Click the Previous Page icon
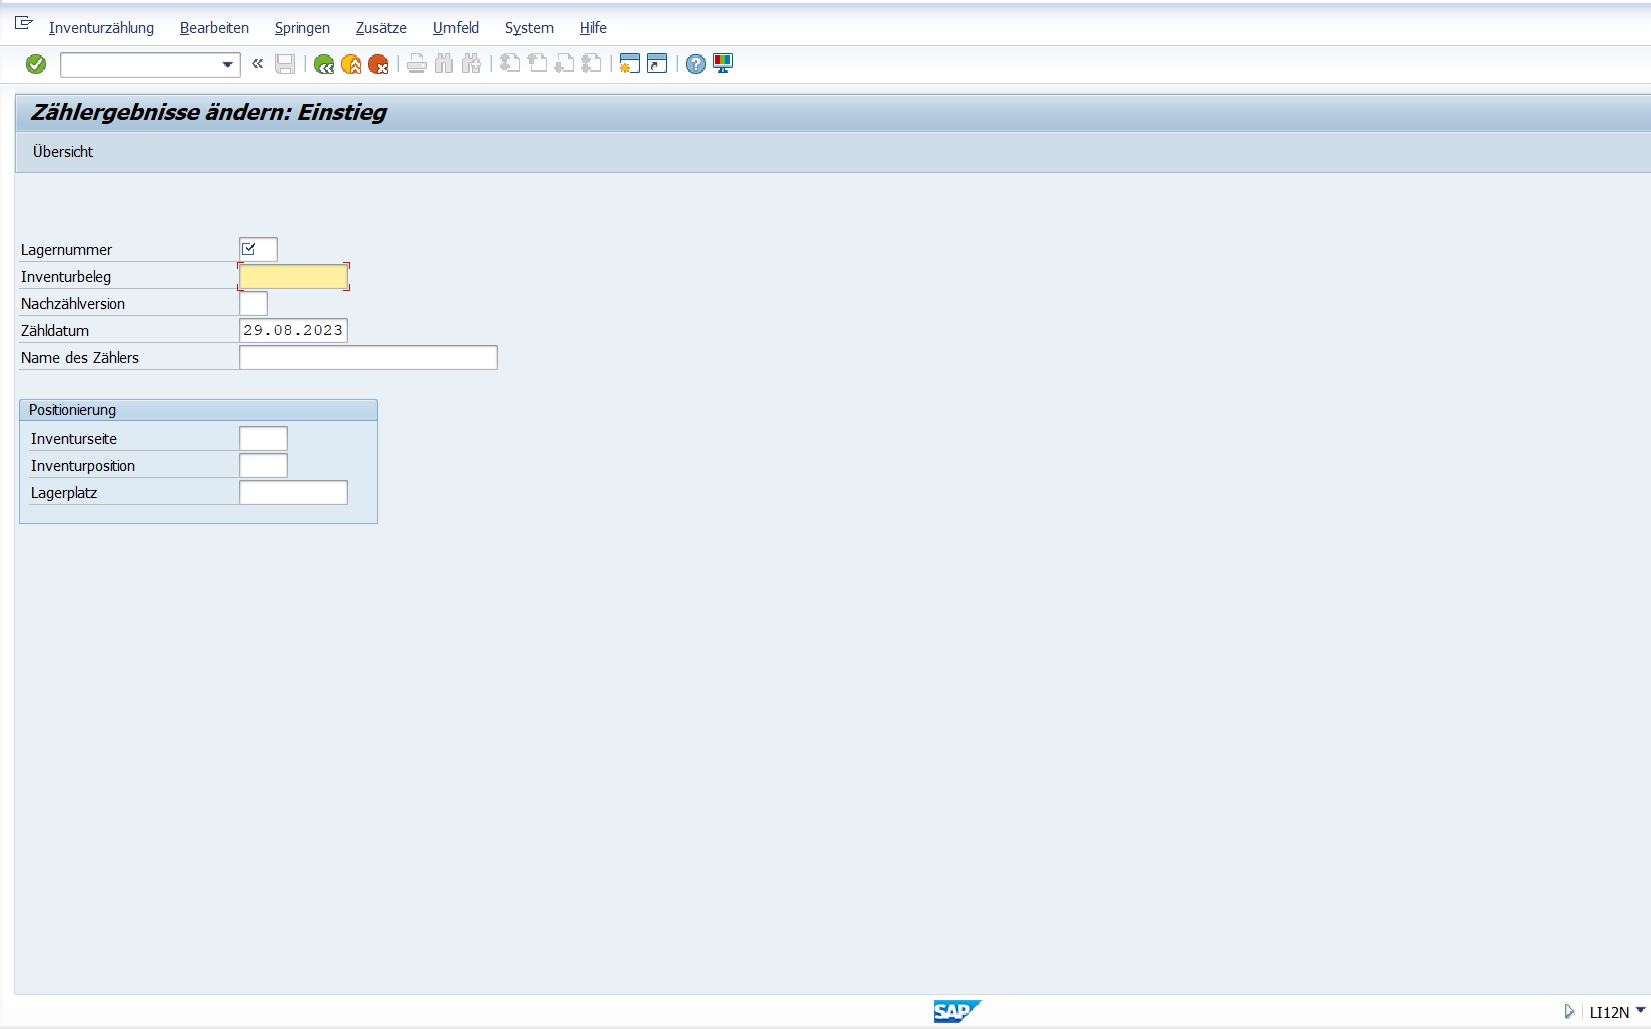This screenshot has height=1029, width=1651. tap(537, 64)
